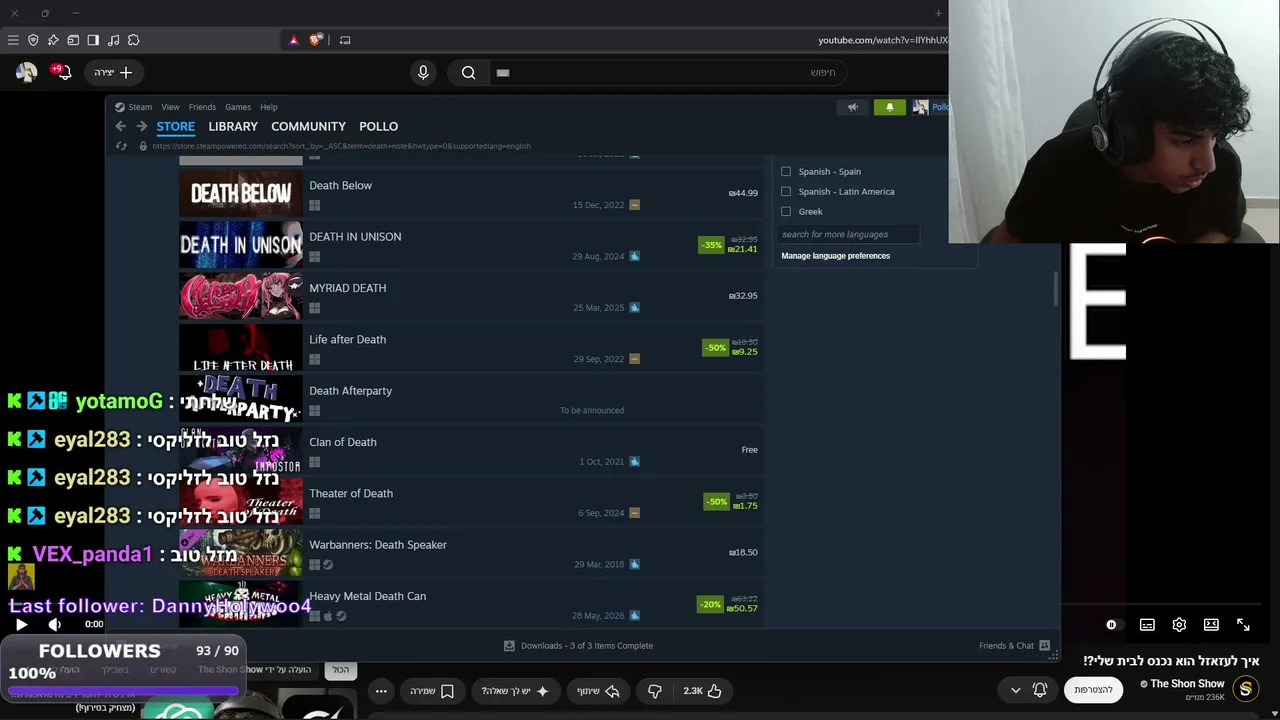This screenshot has width=1280, height=720.
Task: Open the POLLO profile tab
Action: [x=379, y=126]
